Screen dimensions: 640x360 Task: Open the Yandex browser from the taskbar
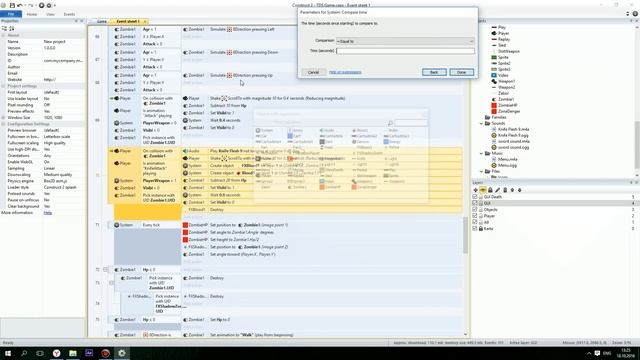(56, 353)
